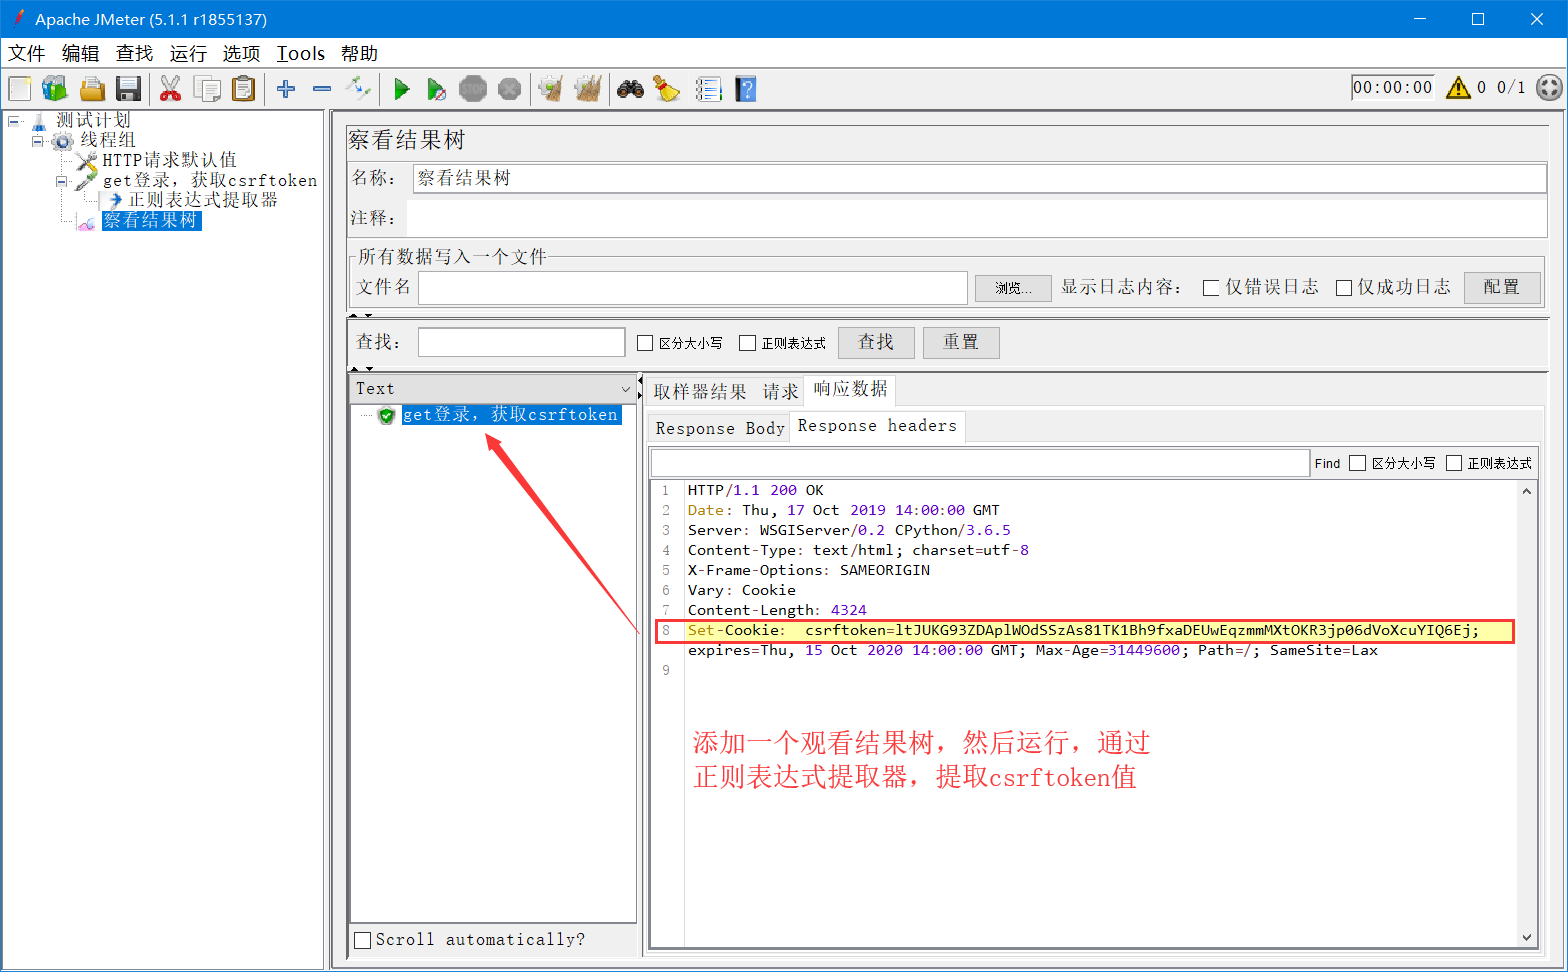Open the 文件 menu

pyautogui.click(x=27, y=53)
